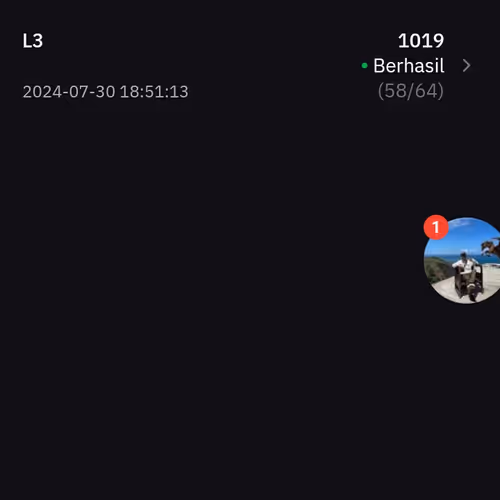Tap the floating circular profile photo

tap(462, 261)
